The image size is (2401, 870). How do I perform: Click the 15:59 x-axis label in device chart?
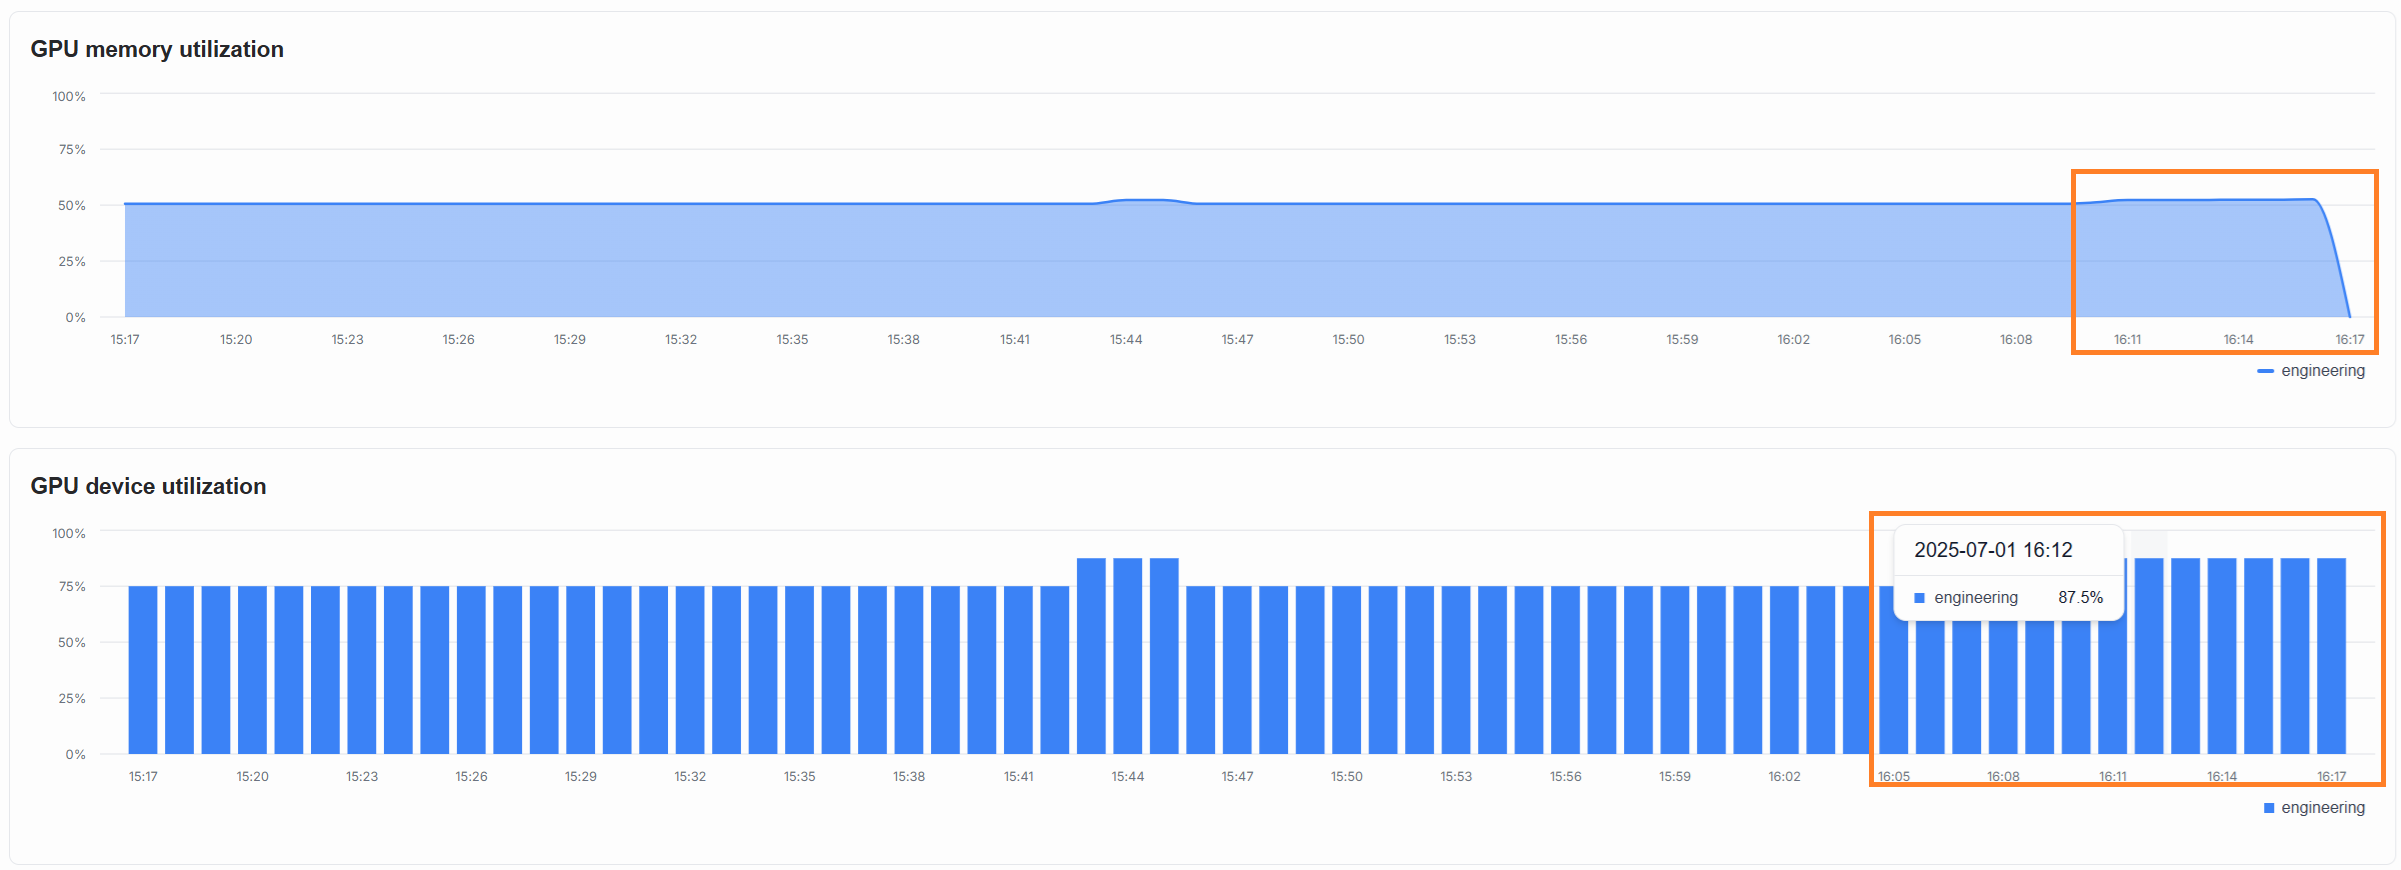point(1675,777)
